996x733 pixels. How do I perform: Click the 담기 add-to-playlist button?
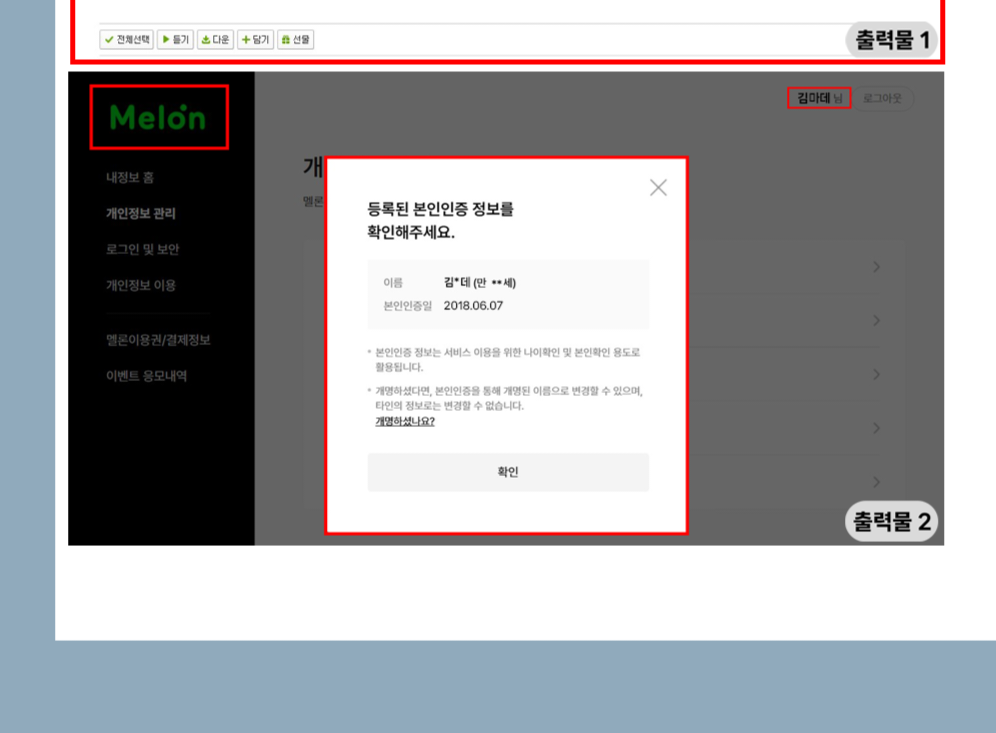[x=255, y=40]
